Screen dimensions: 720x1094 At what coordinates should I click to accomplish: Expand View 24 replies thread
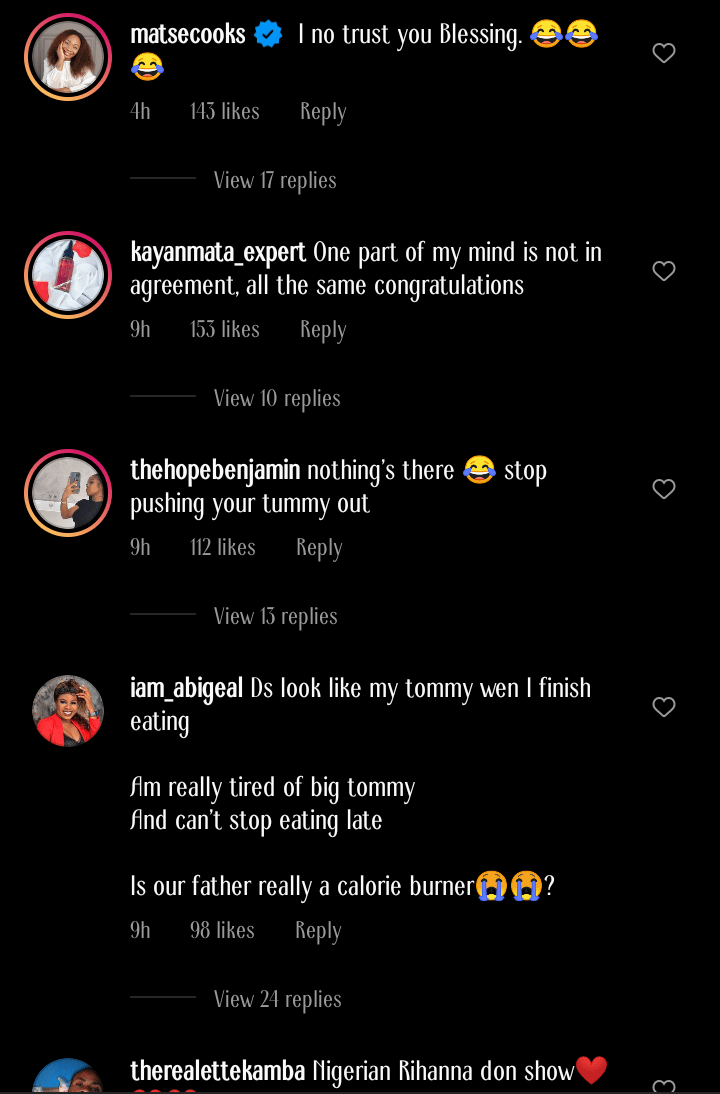(277, 999)
